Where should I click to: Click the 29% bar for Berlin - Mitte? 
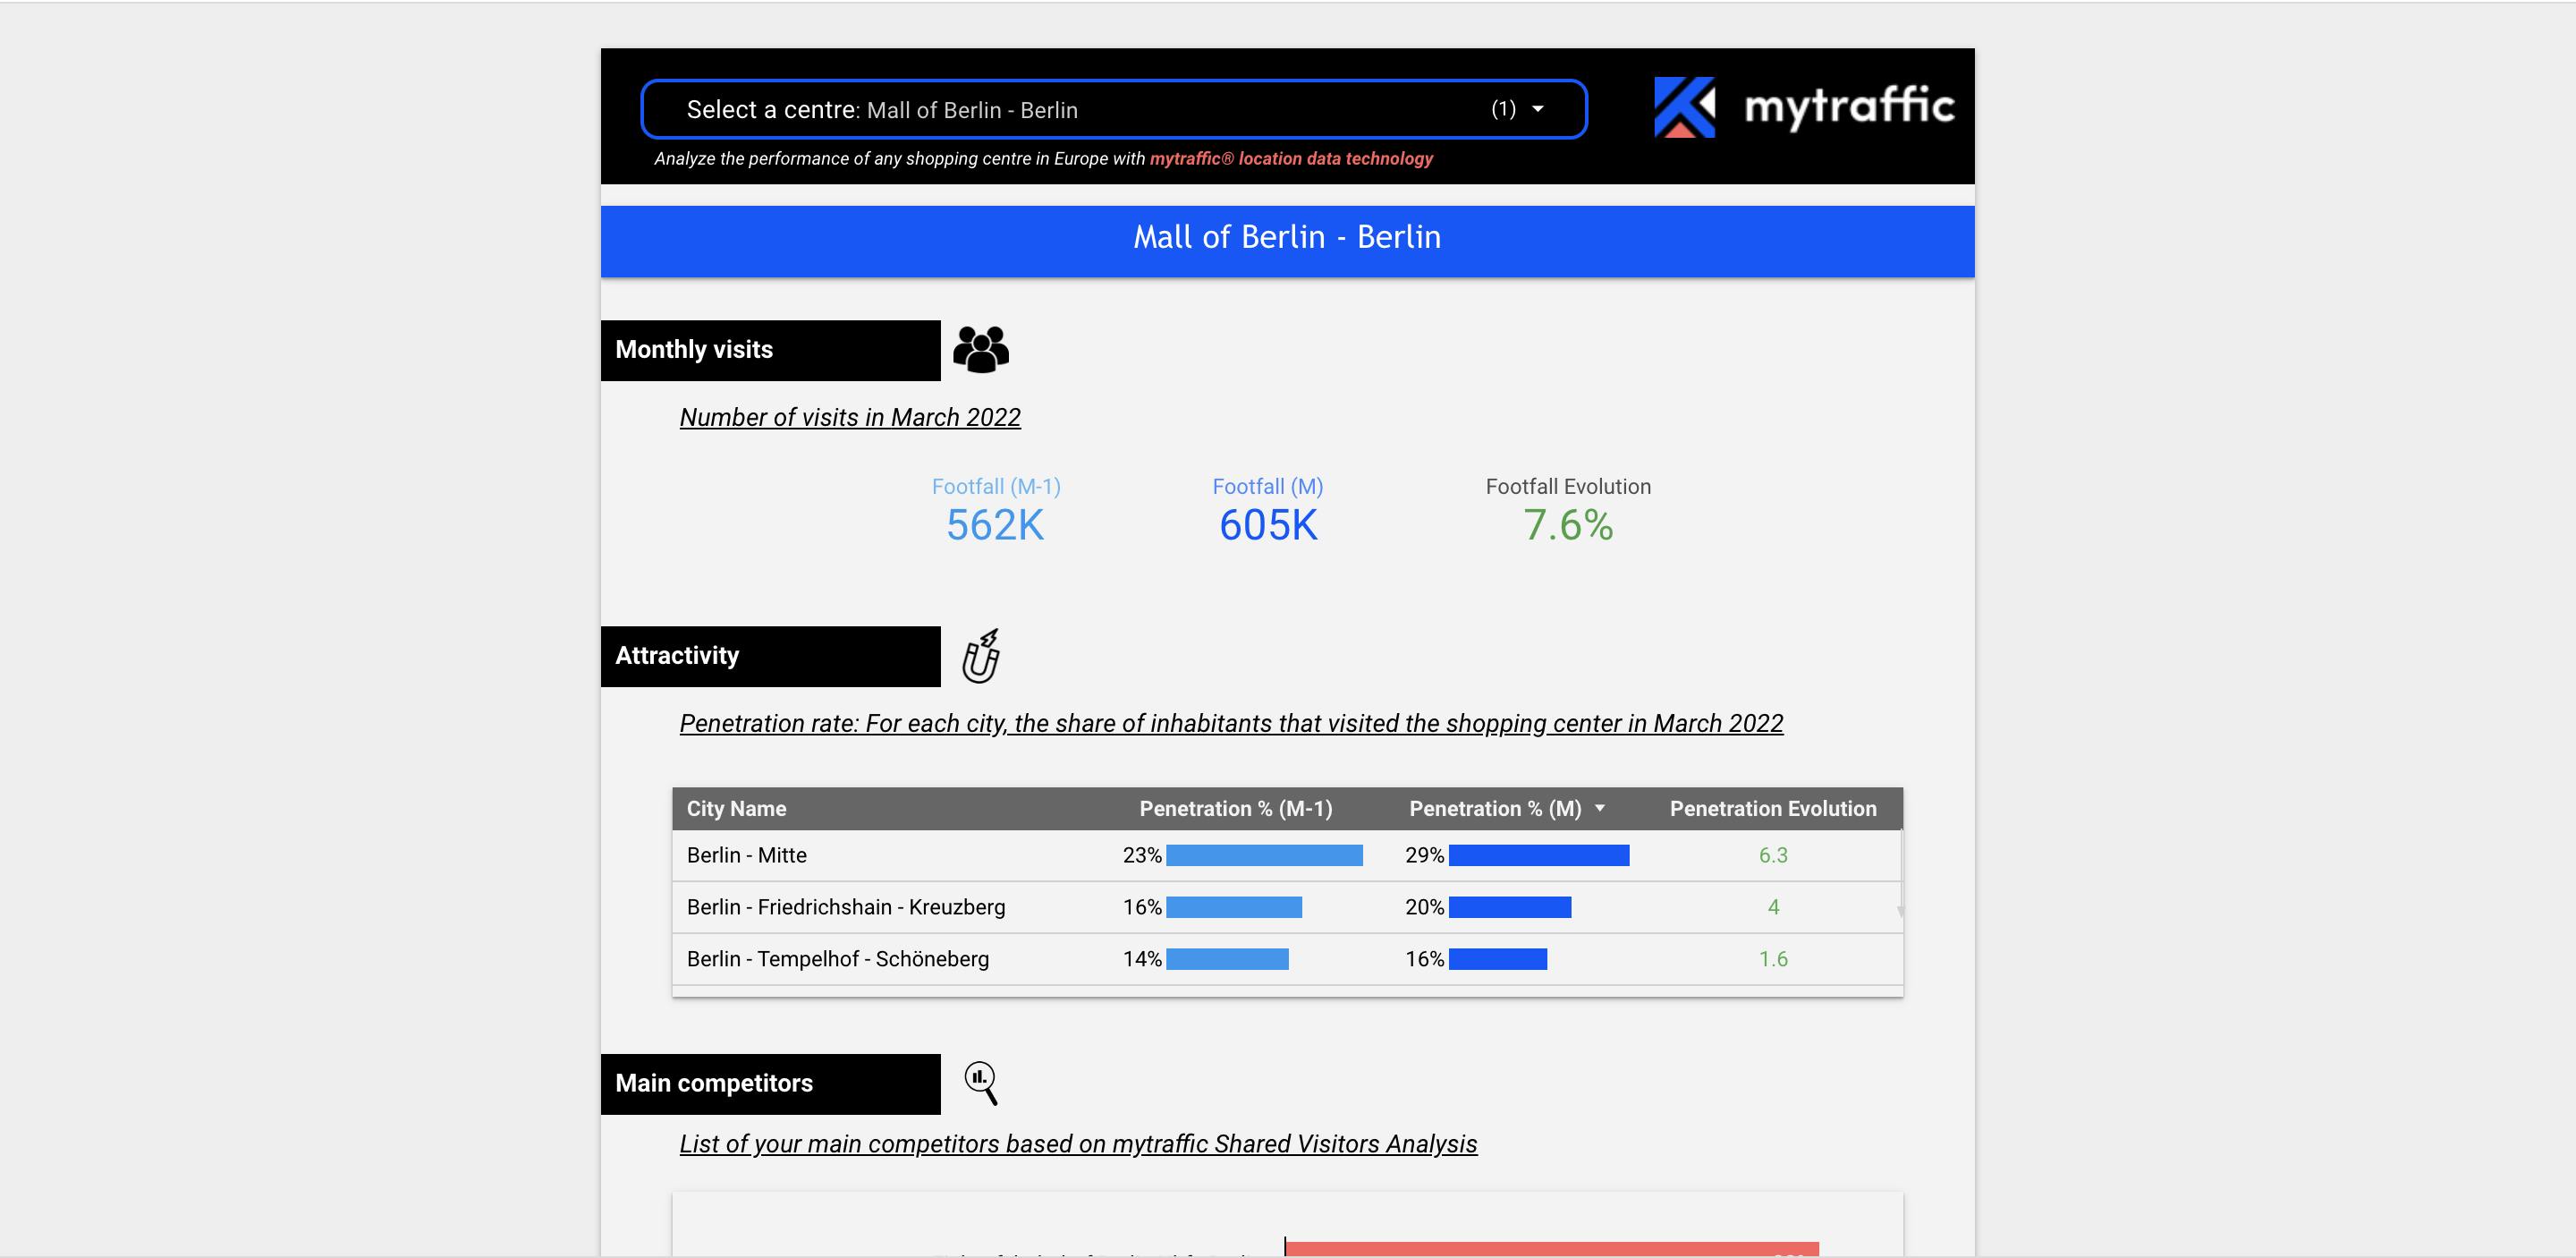point(1539,855)
